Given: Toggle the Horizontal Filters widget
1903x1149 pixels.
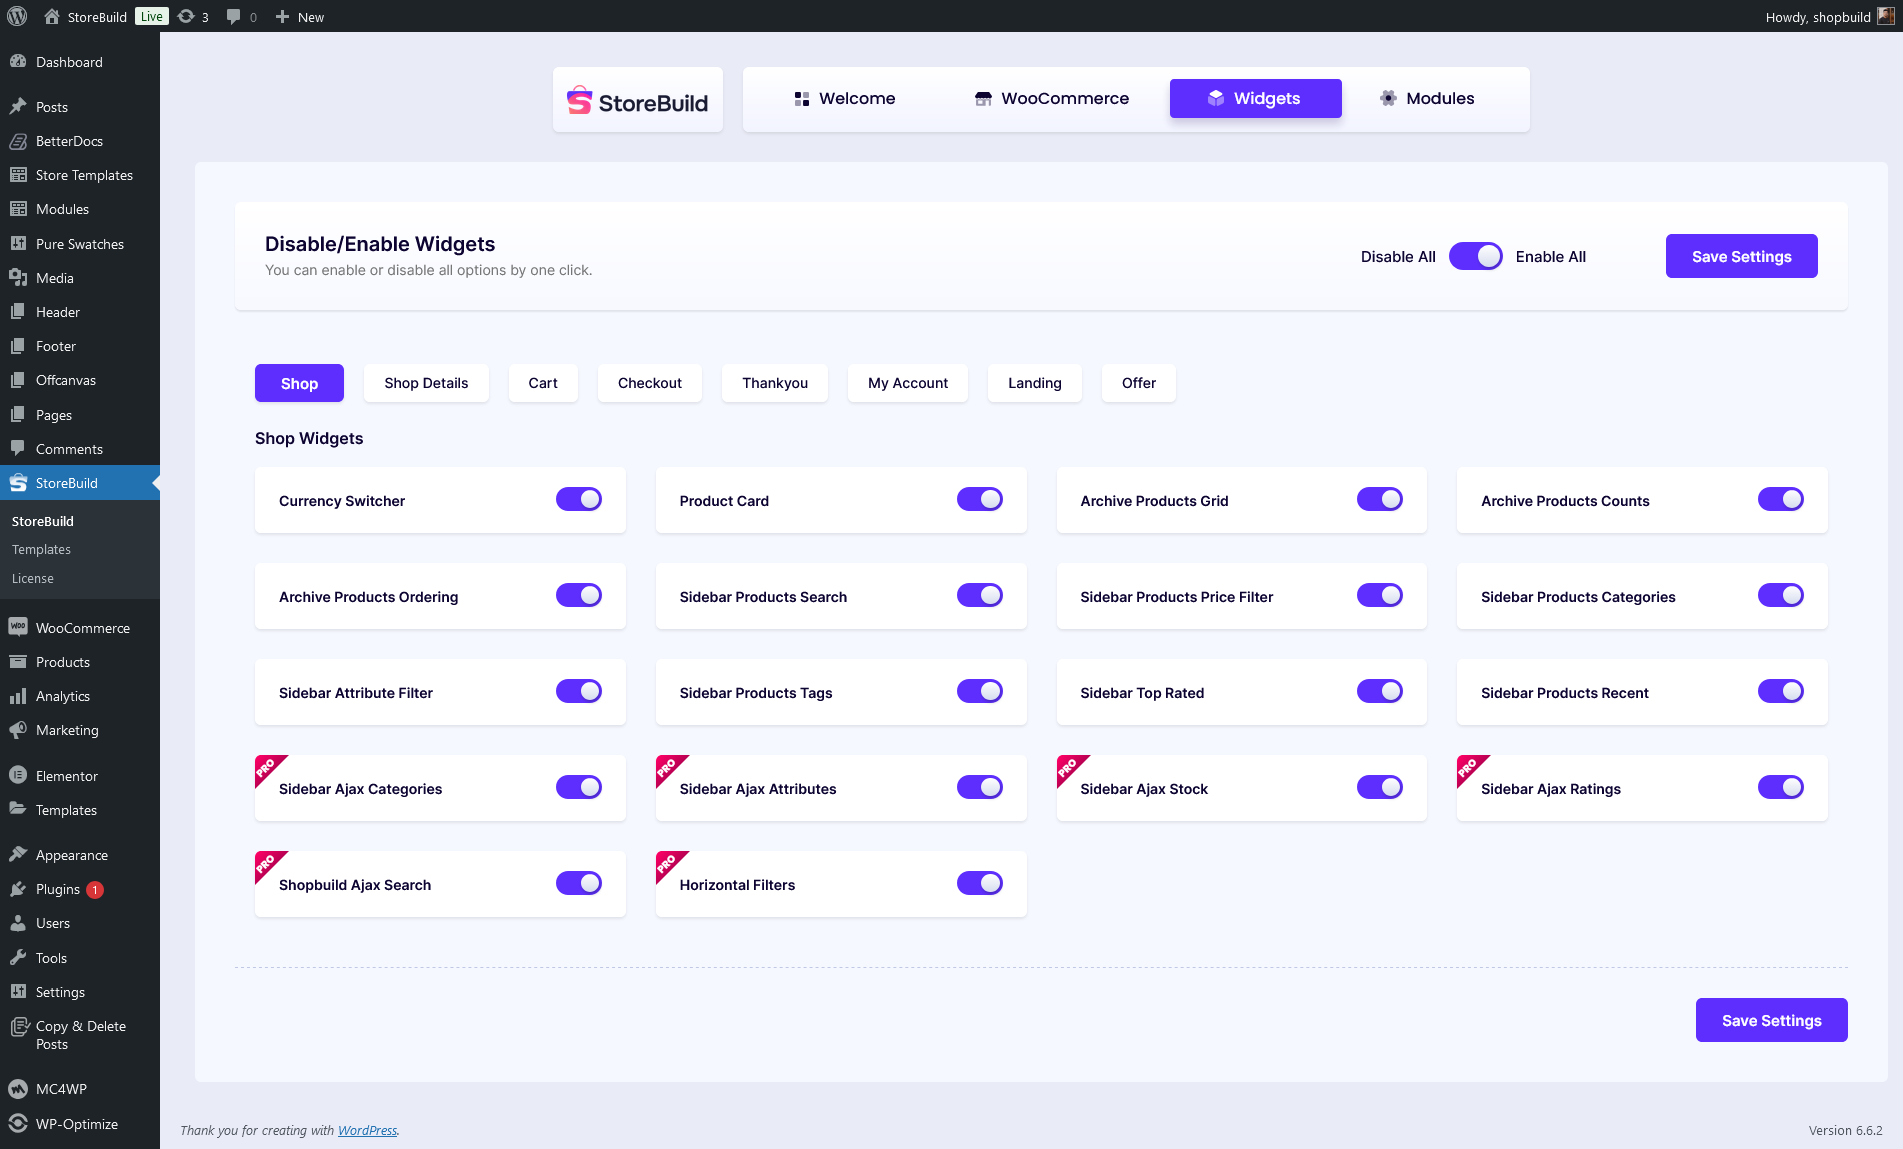Looking at the screenshot, I should pos(980,883).
